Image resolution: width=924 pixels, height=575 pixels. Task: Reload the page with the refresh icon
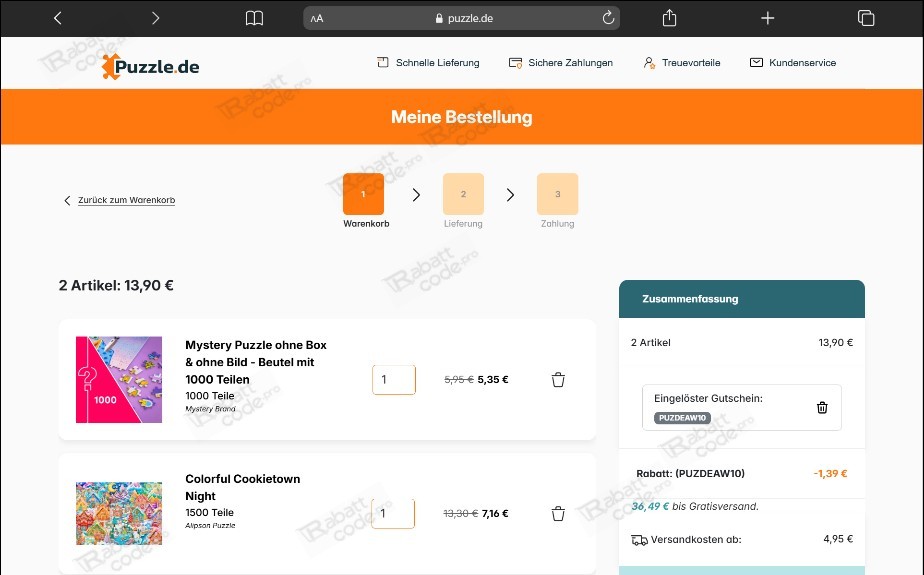[x=608, y=18]
